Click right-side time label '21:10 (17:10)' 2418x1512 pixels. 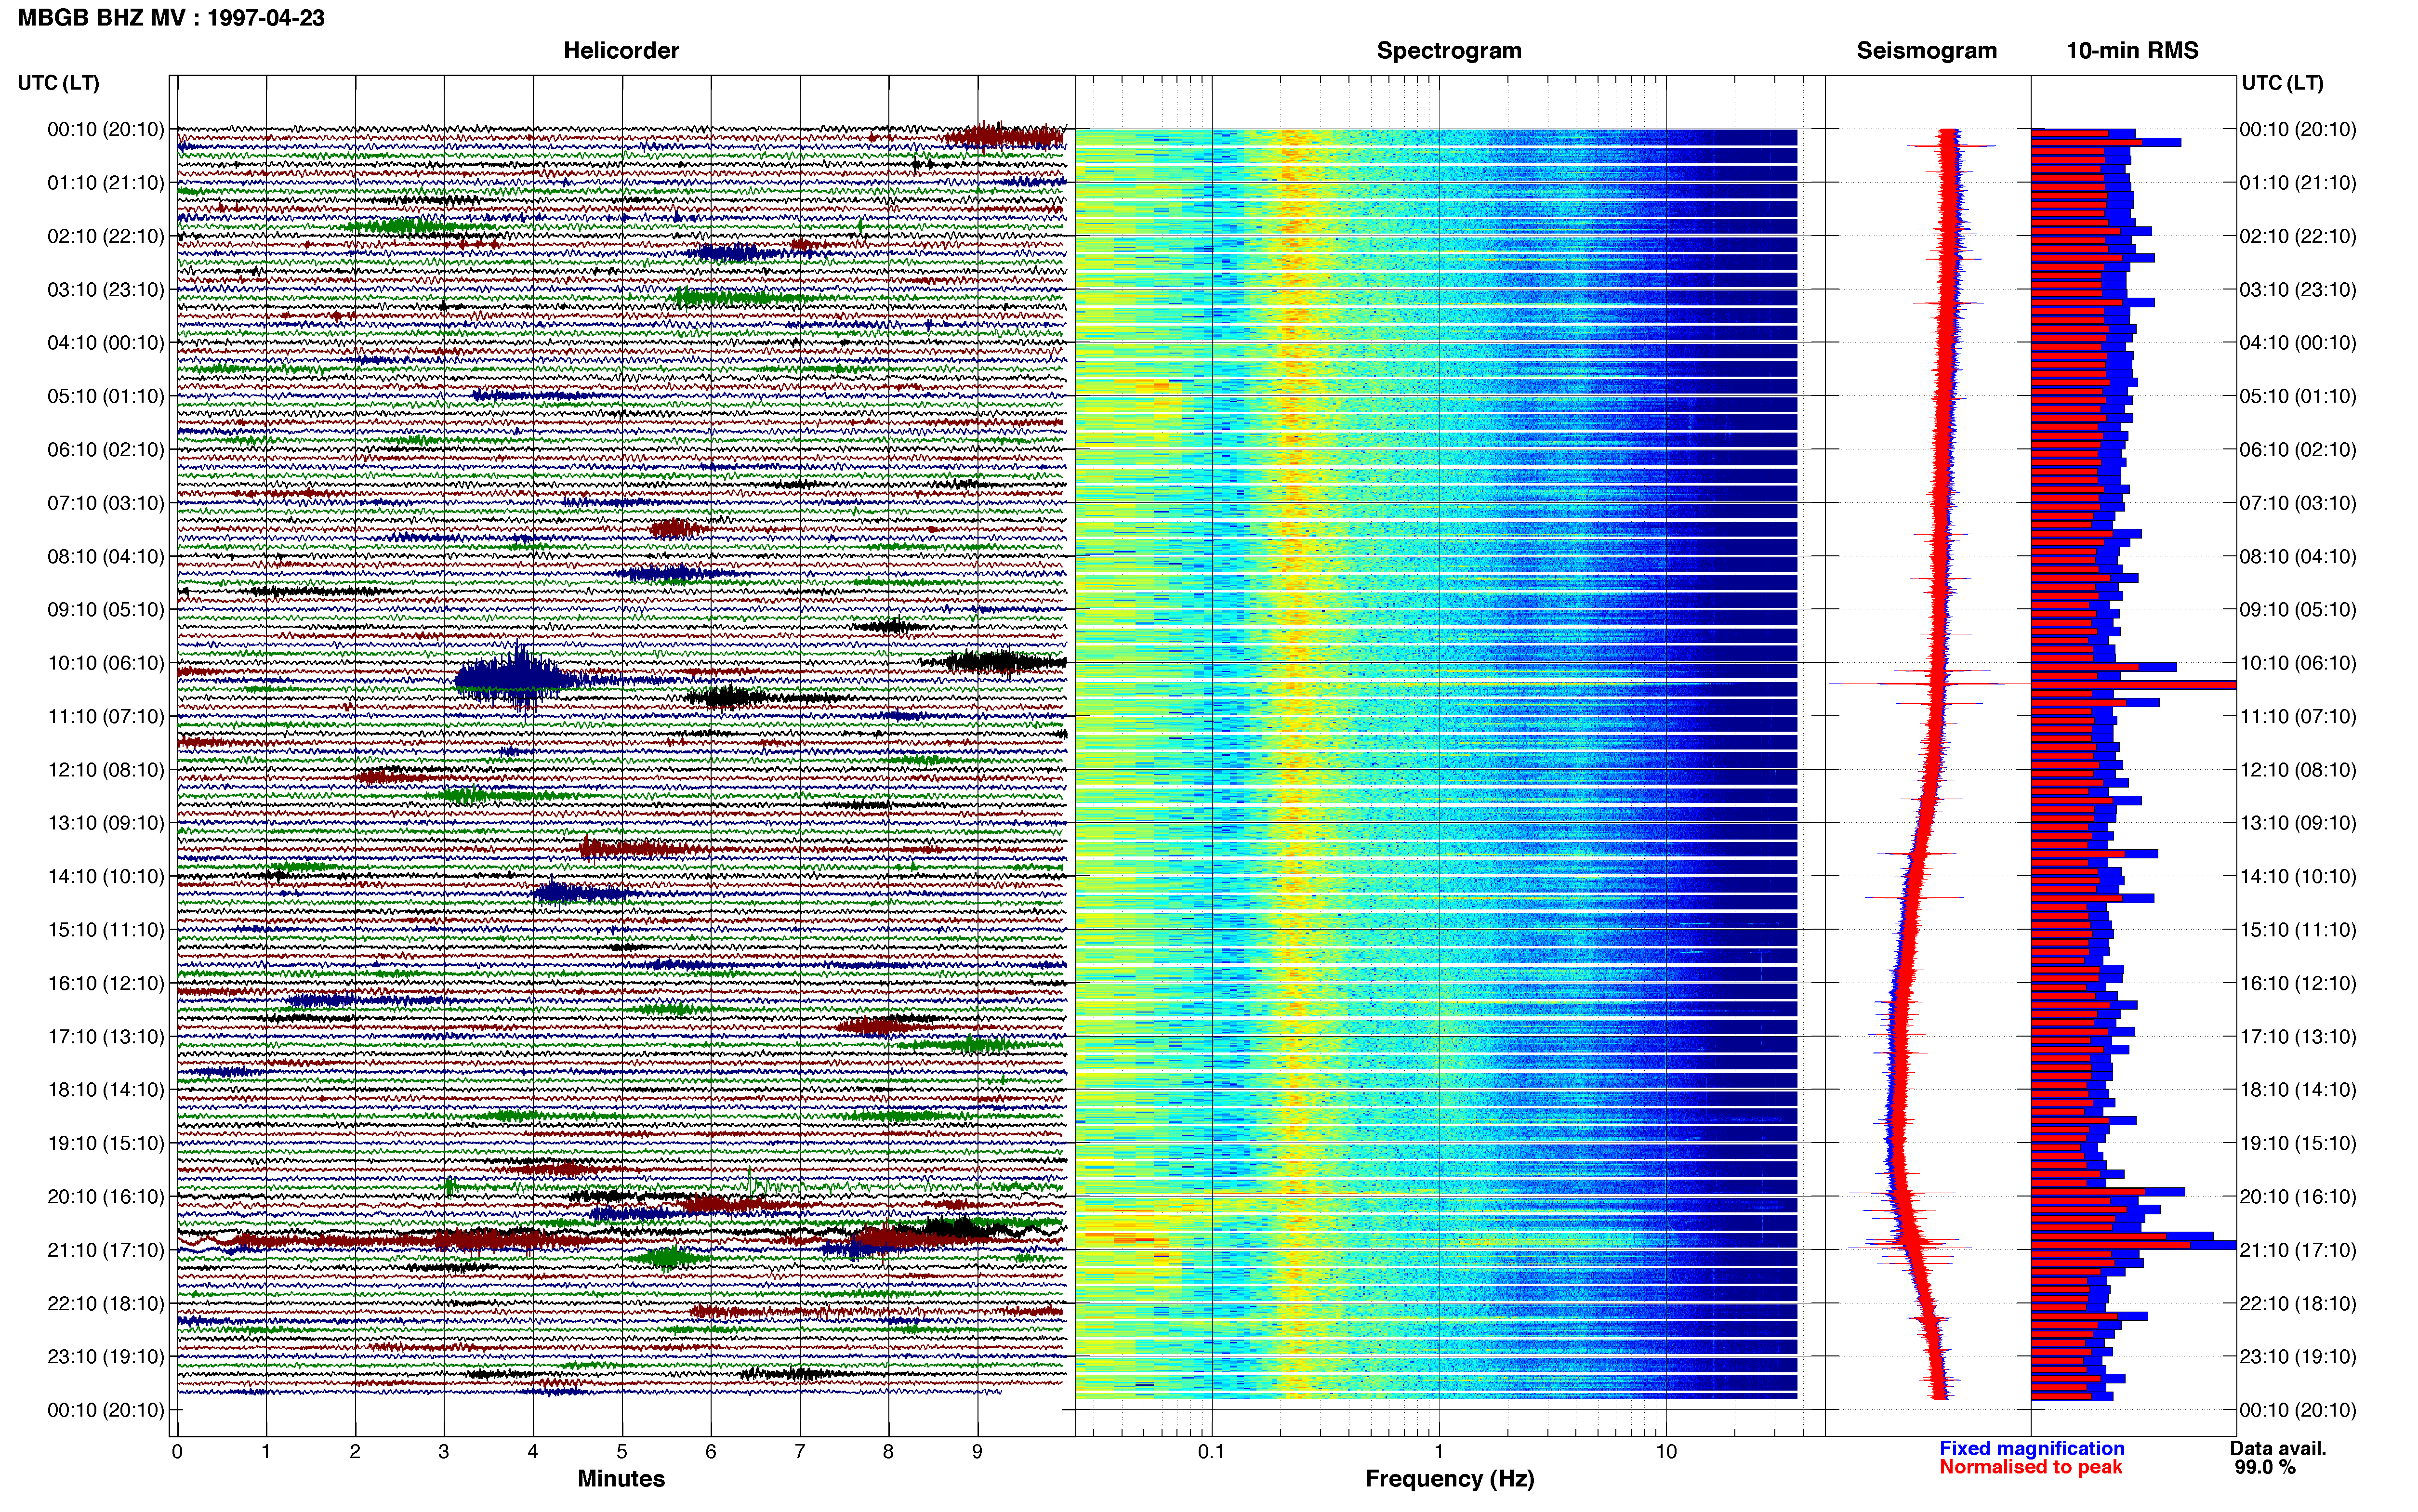[2298, 1250]
